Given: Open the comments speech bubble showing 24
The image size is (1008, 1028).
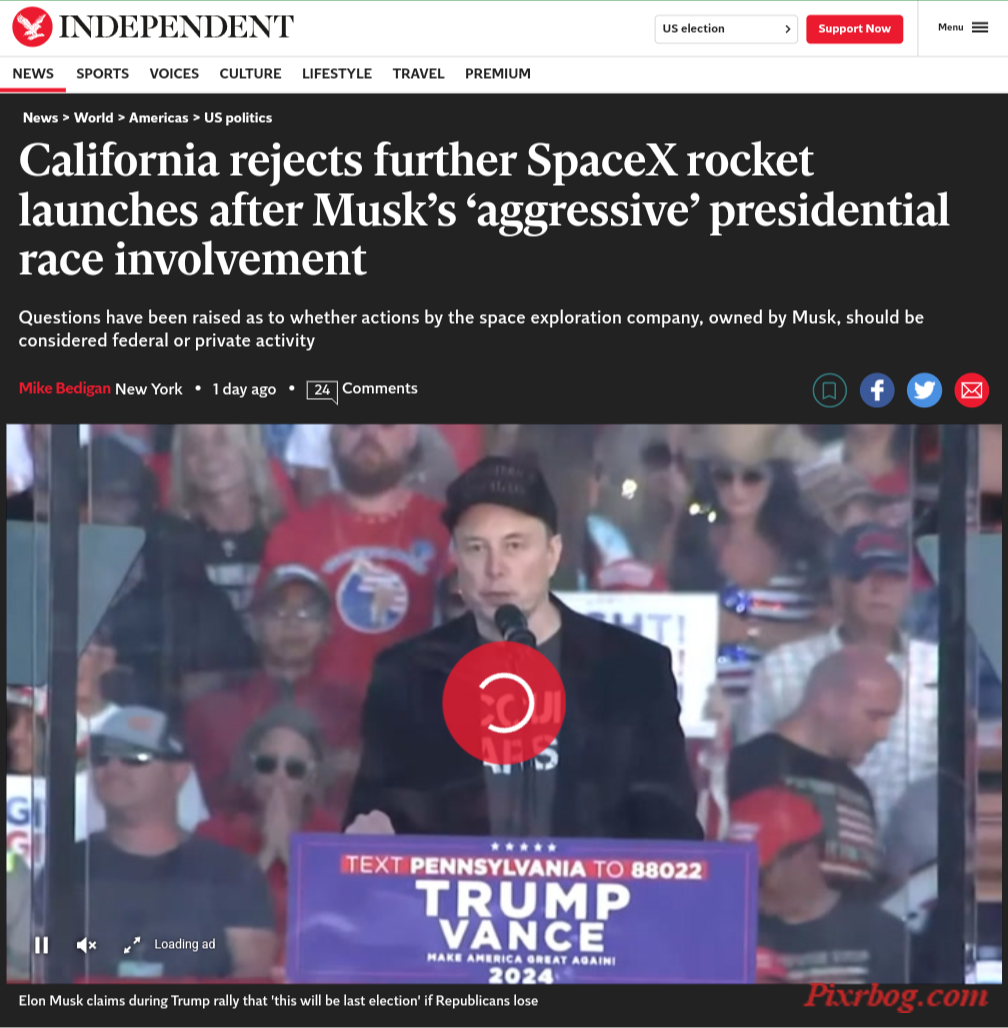Looking at the screenshot, I should [x=321, y=391].
